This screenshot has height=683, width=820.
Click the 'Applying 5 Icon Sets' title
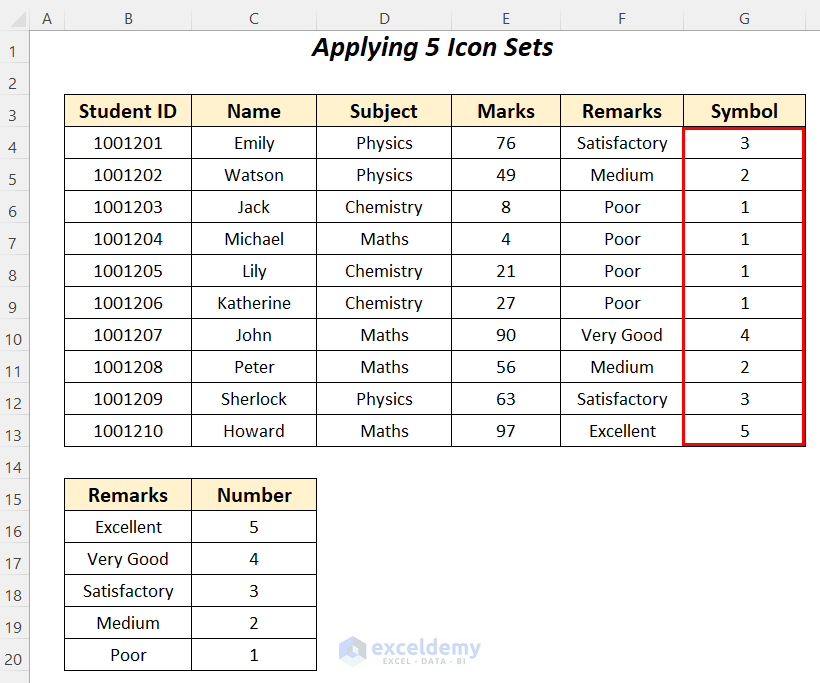coord(432,48)
